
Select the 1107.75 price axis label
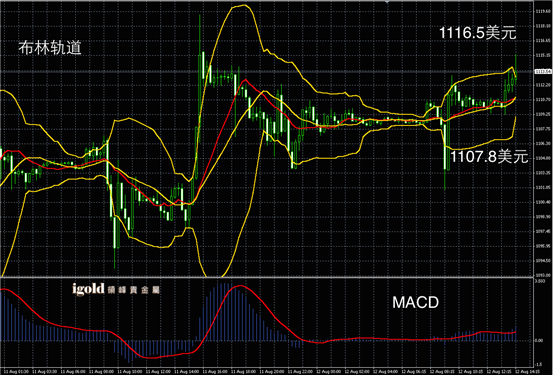(x=544, y=129)
